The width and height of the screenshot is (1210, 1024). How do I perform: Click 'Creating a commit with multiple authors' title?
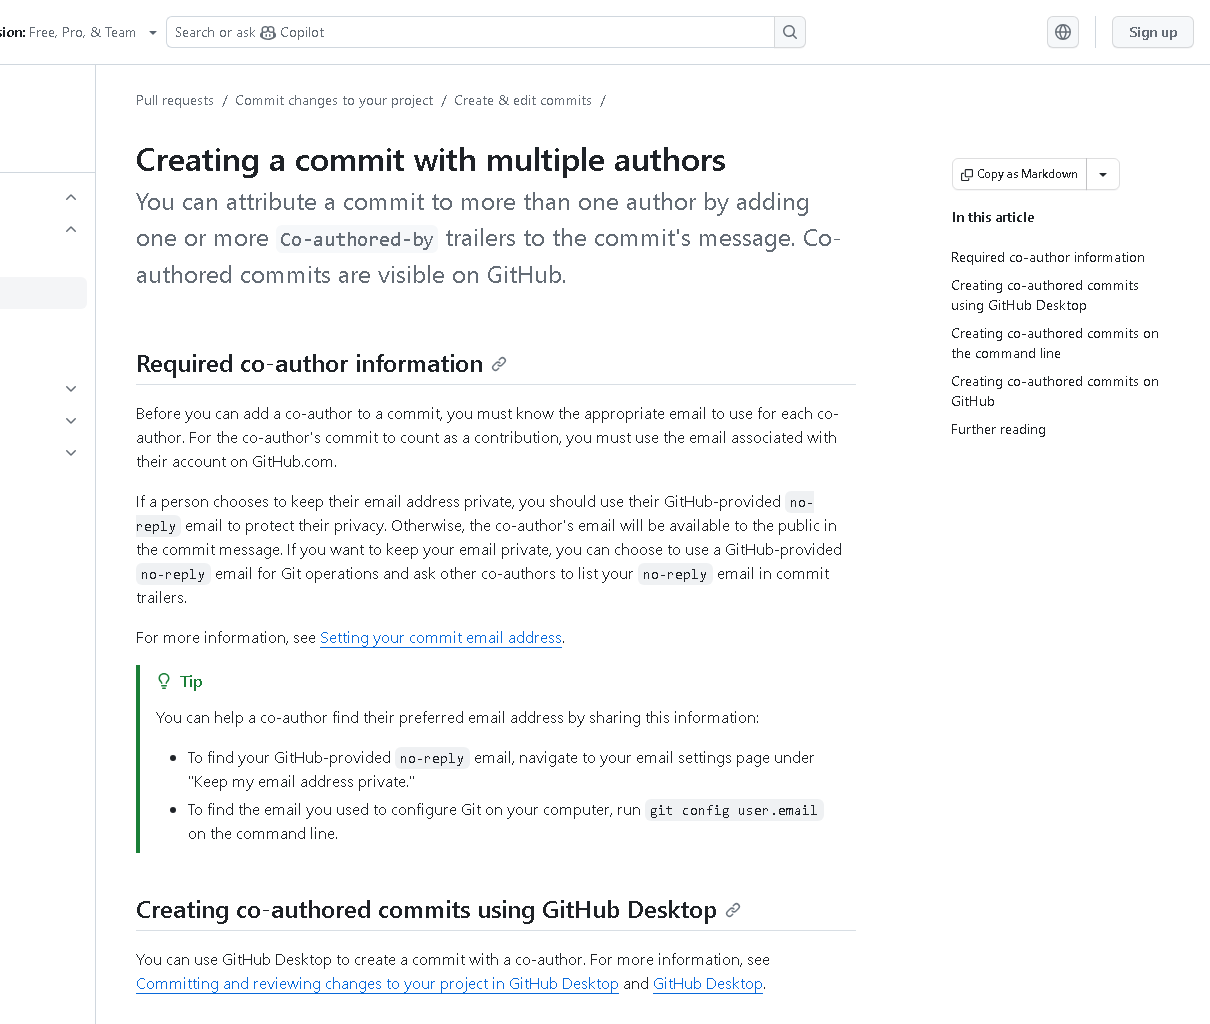(x=431, y=160)
